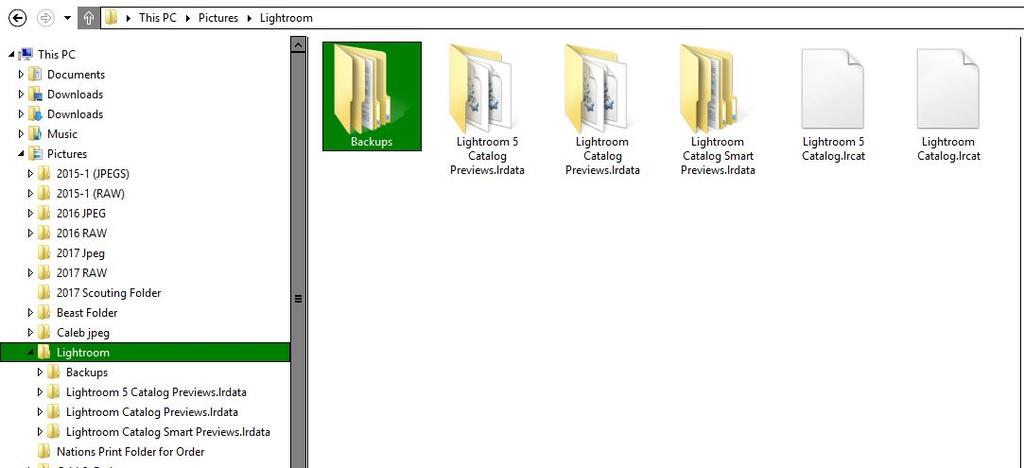1024x468 pixels.
Task: Open the Caleb jpeg folder in tree
Action: [x=83, y=333]
